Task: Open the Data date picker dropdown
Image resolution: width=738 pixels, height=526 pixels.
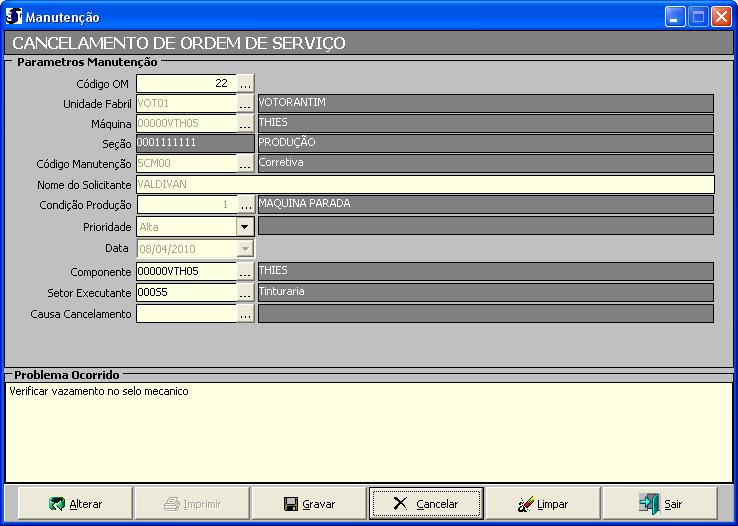Action: (245, 248)
